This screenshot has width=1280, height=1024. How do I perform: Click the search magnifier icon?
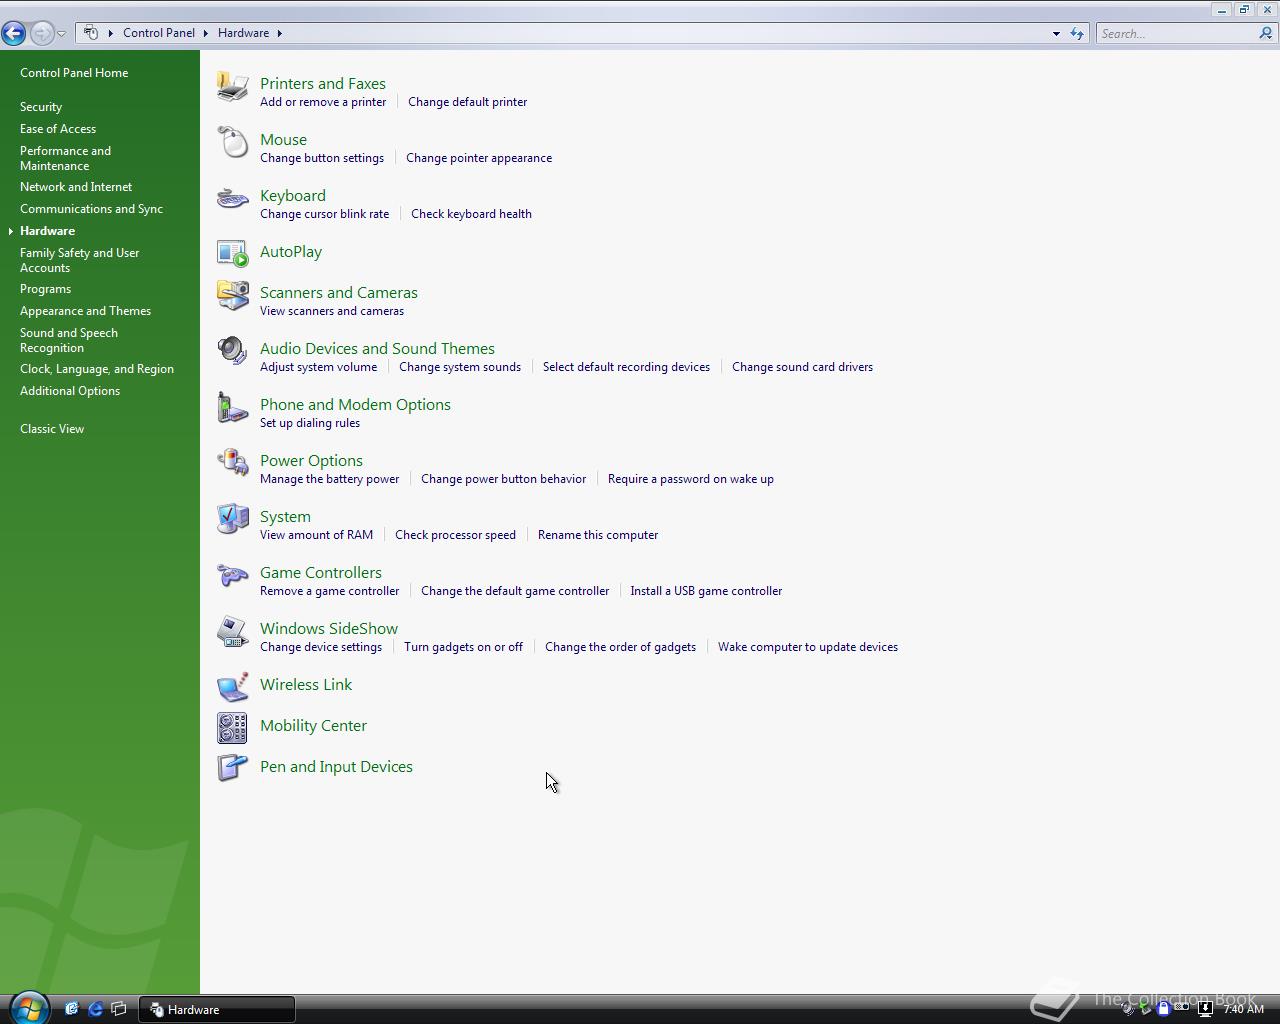coord(1266,33)
